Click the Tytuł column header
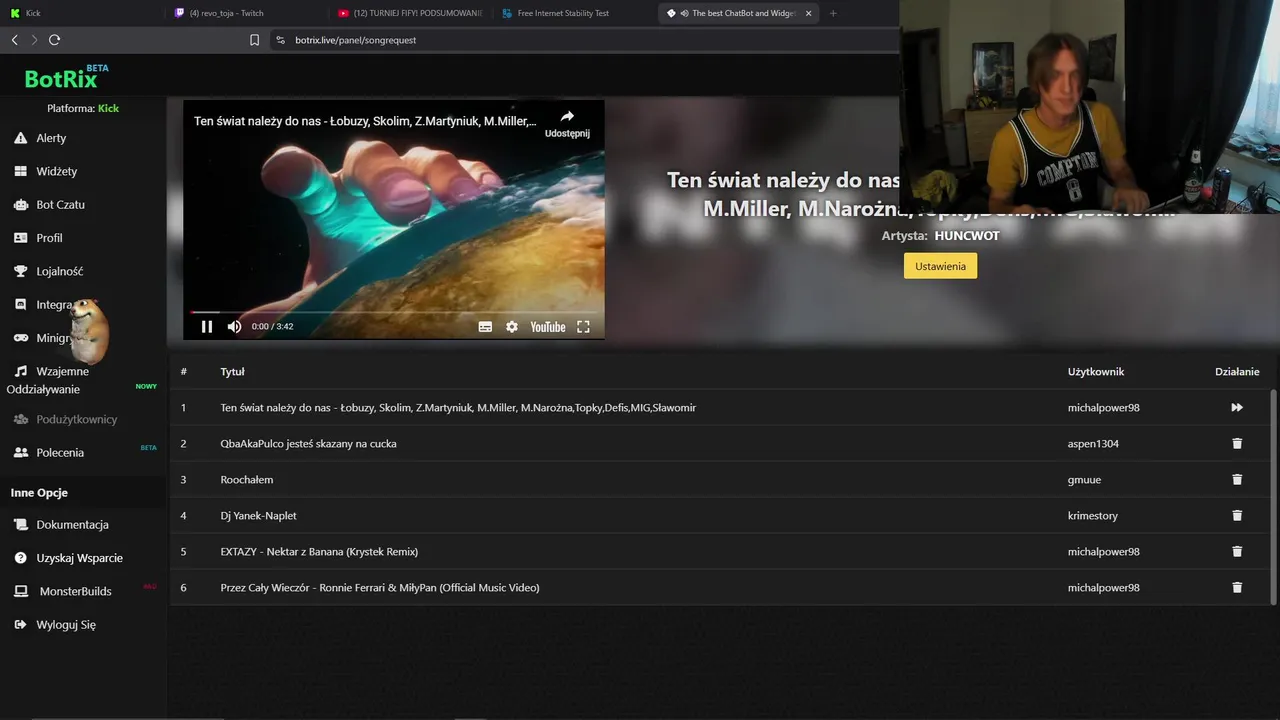1280x720 pixels. [x=232, y=371]
